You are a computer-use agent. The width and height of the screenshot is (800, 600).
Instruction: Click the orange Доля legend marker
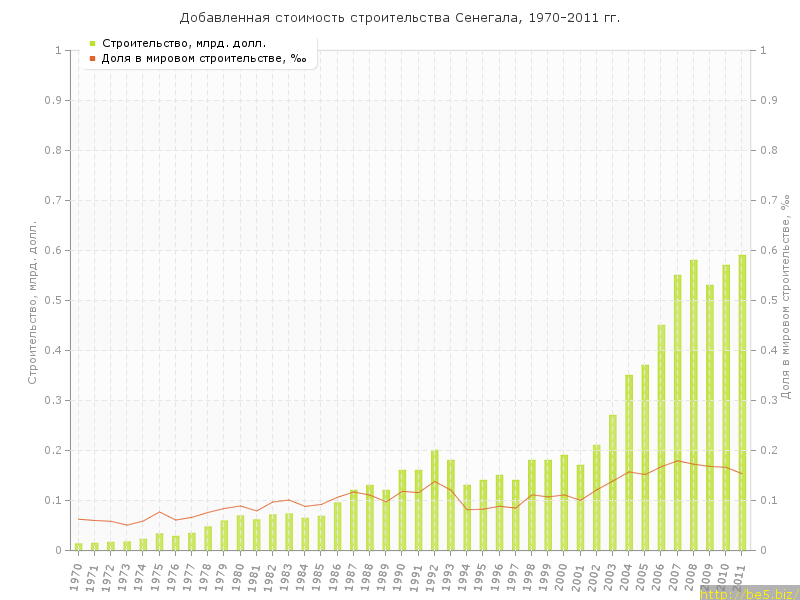pyautogui.click(x=92, y=58)
